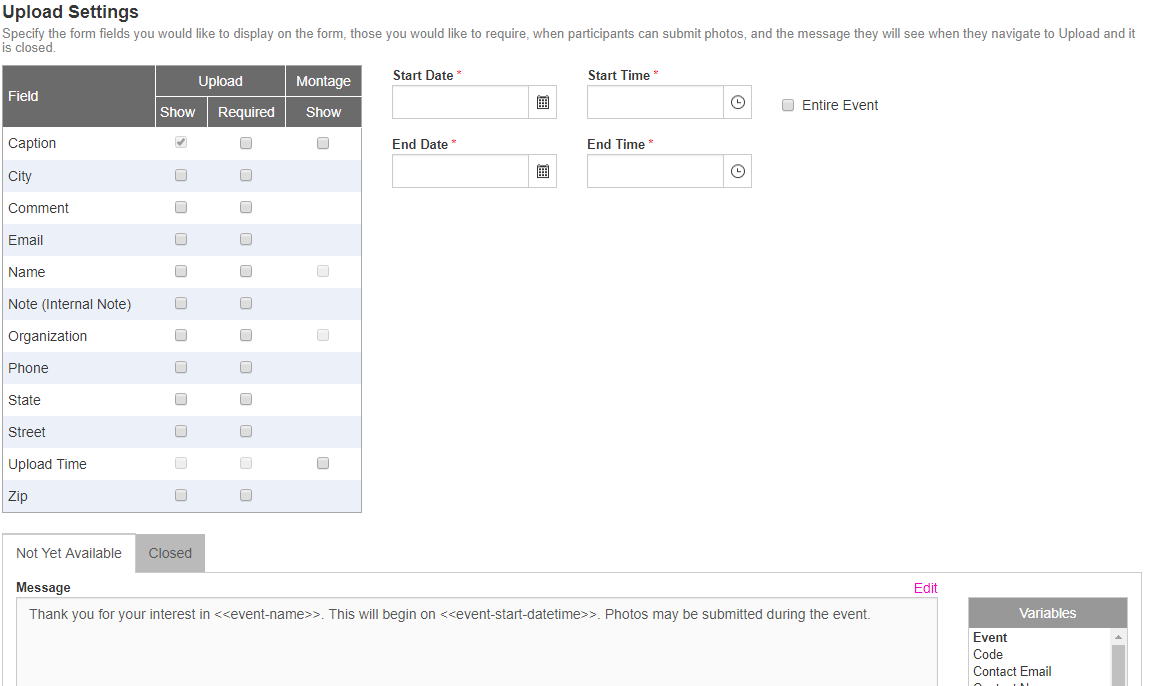This screenshot has width=1151, height=686.
Task: Open the Start Date calendar picker
Action: tap(542, 102)
